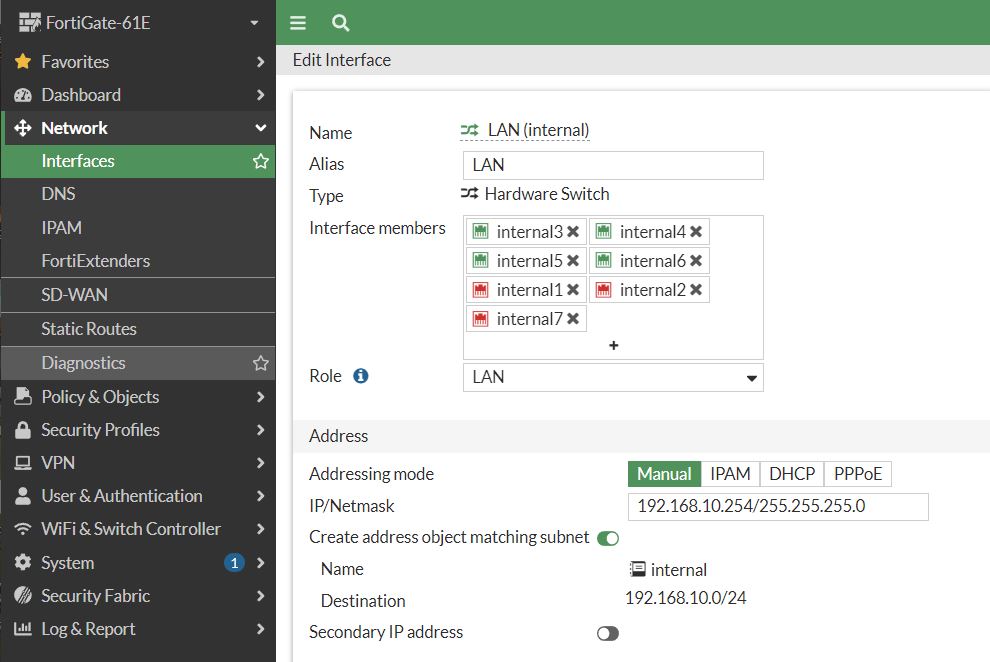Select DHCP addressing mode
The image size is (990, 662).
click(792, 474)
